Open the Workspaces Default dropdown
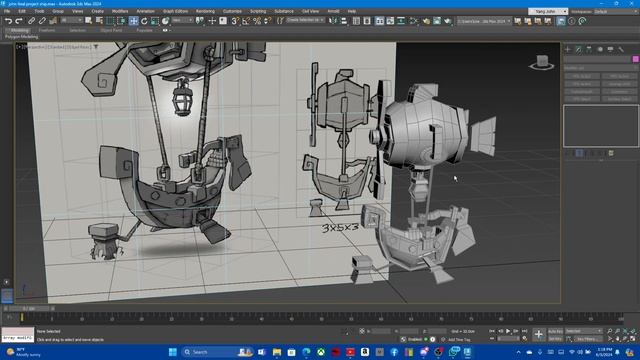 (x=615, y=11)
